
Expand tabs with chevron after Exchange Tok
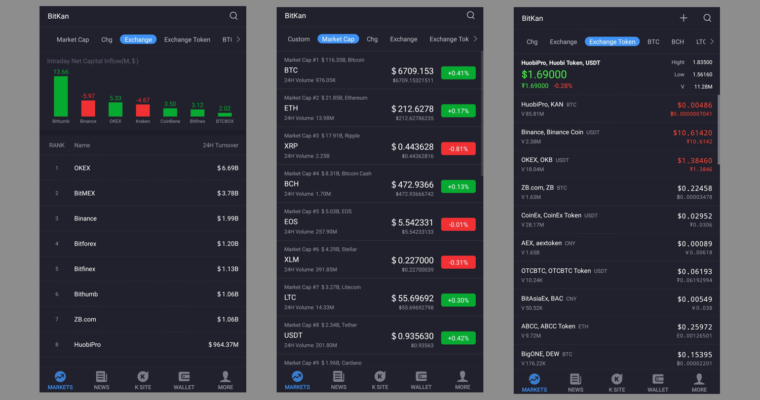(475, 39)
